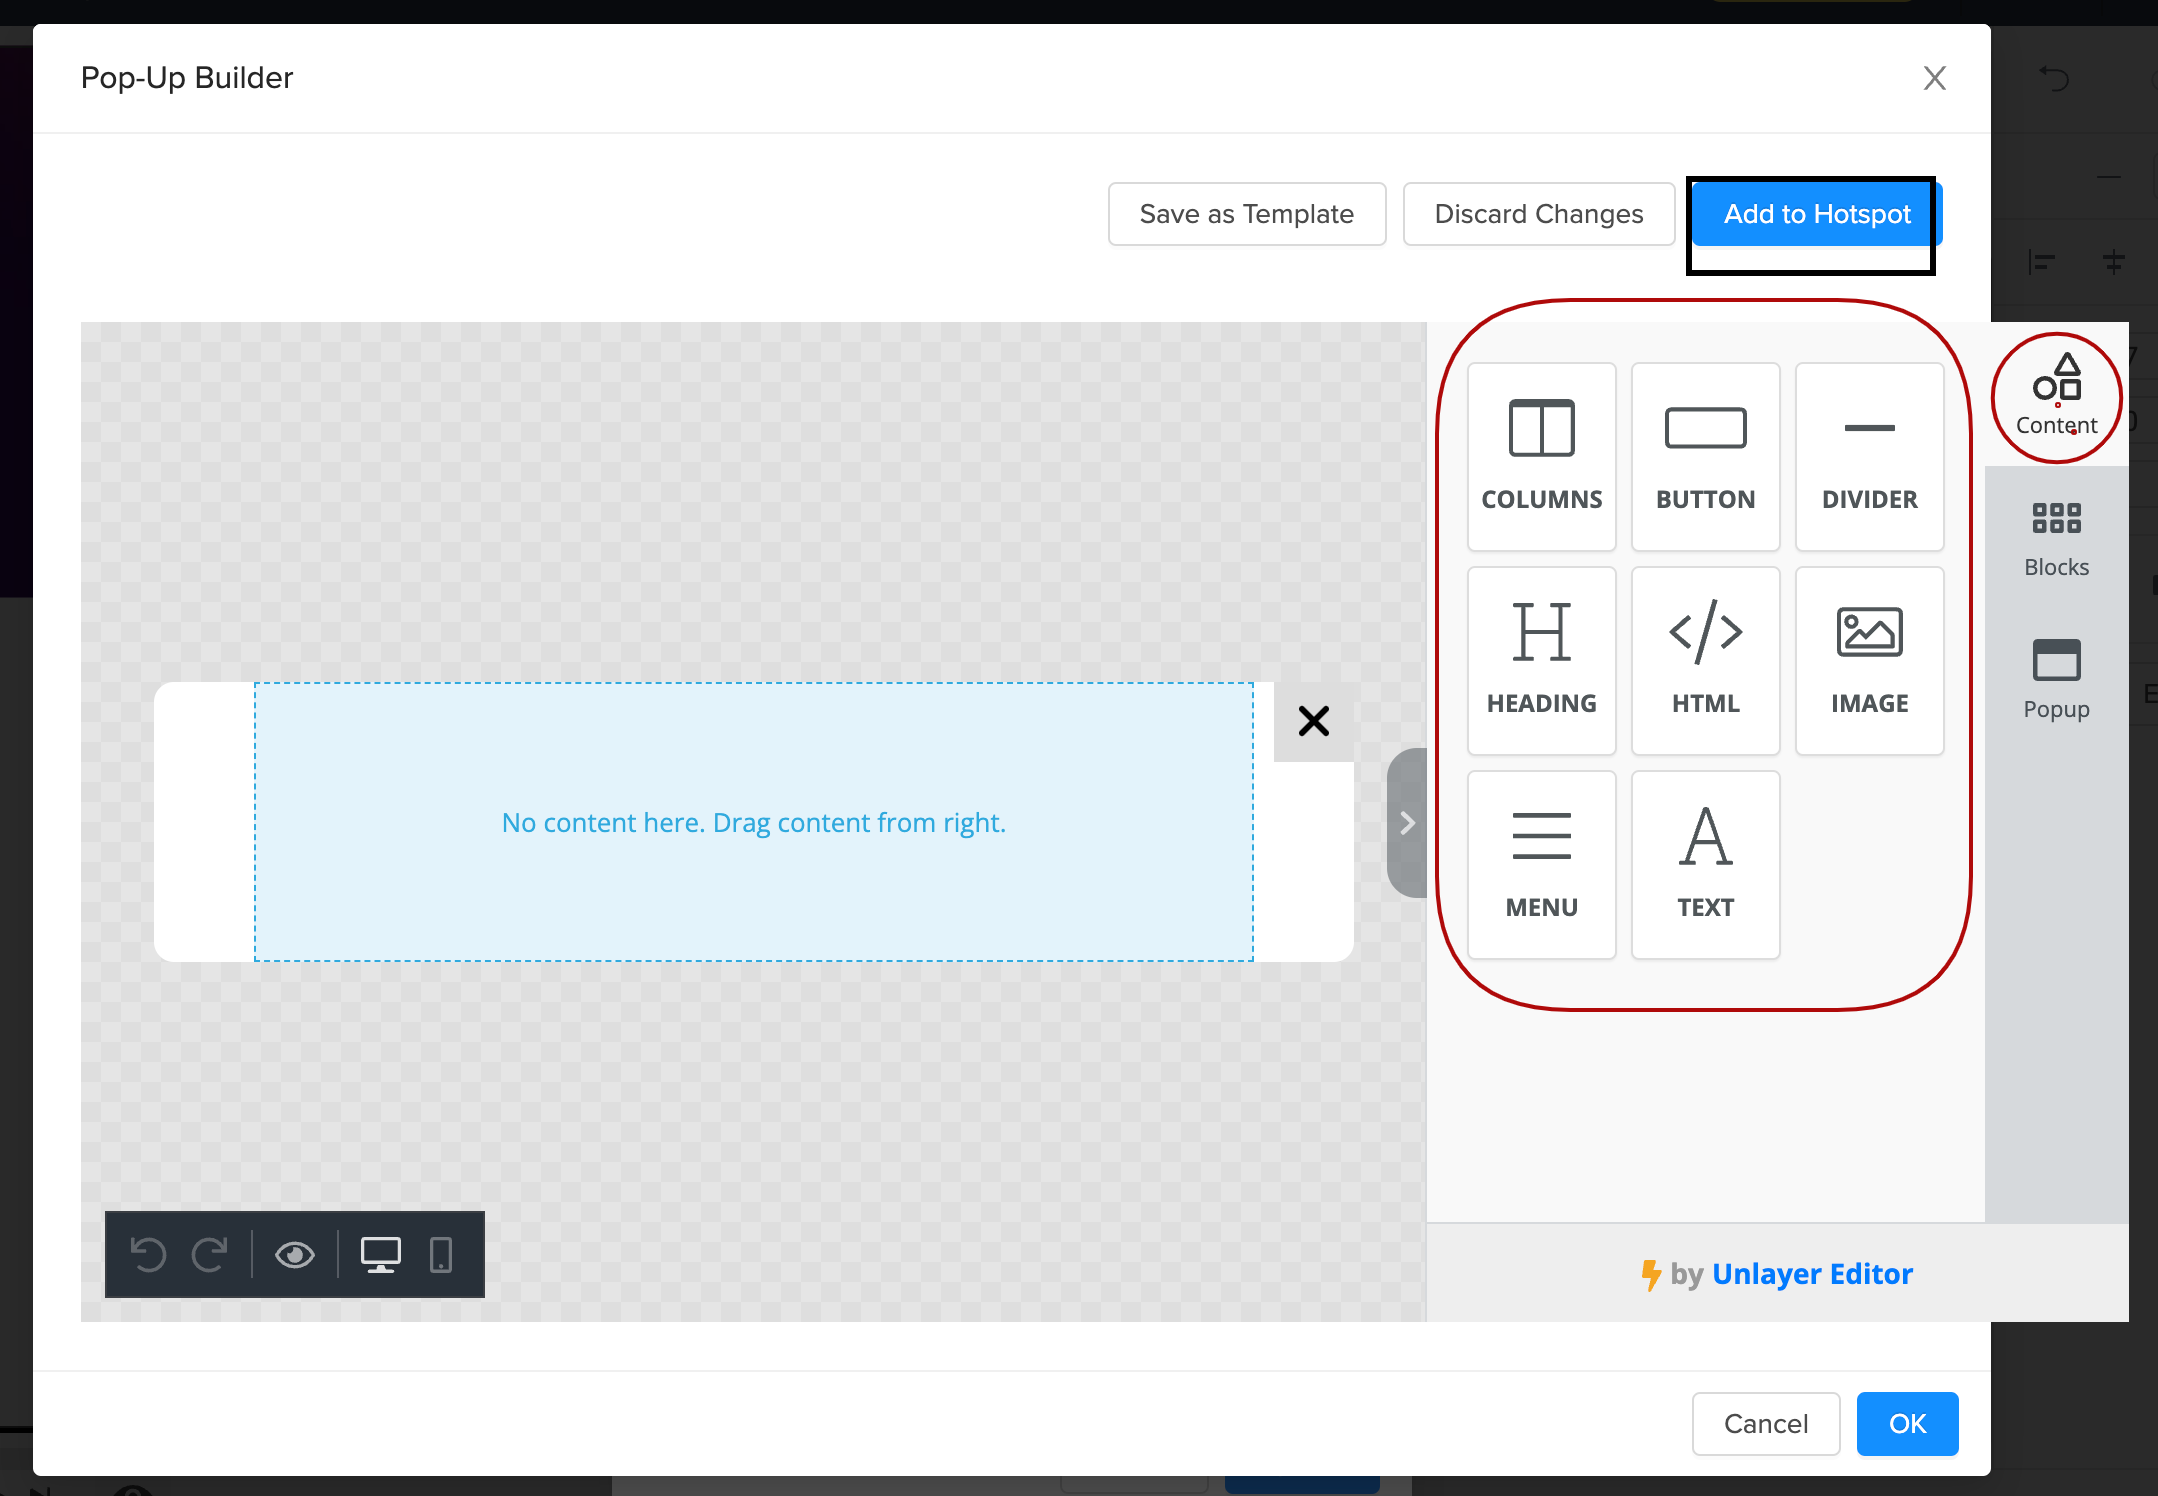2158x1496 pixels.
Task: Click Save as Template button
Action: (1246, 214)
